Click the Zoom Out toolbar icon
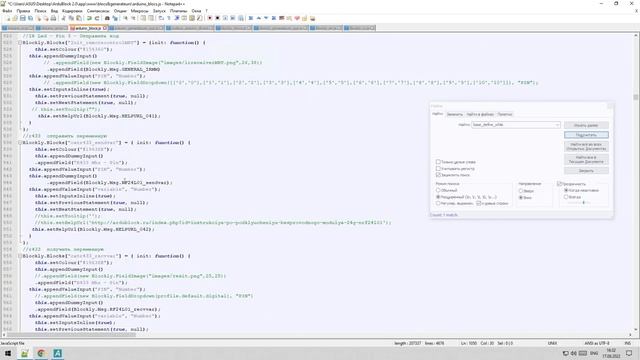640x360 pixels. click(x=133, y=18)
